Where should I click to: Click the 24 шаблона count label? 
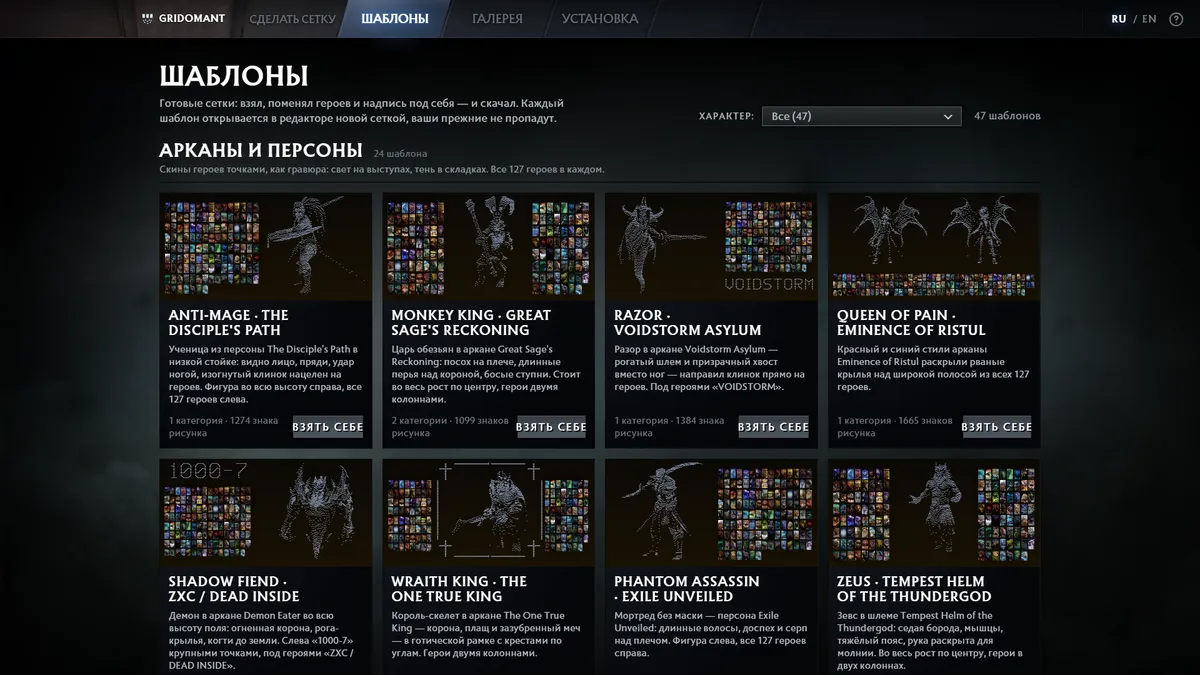400,154
